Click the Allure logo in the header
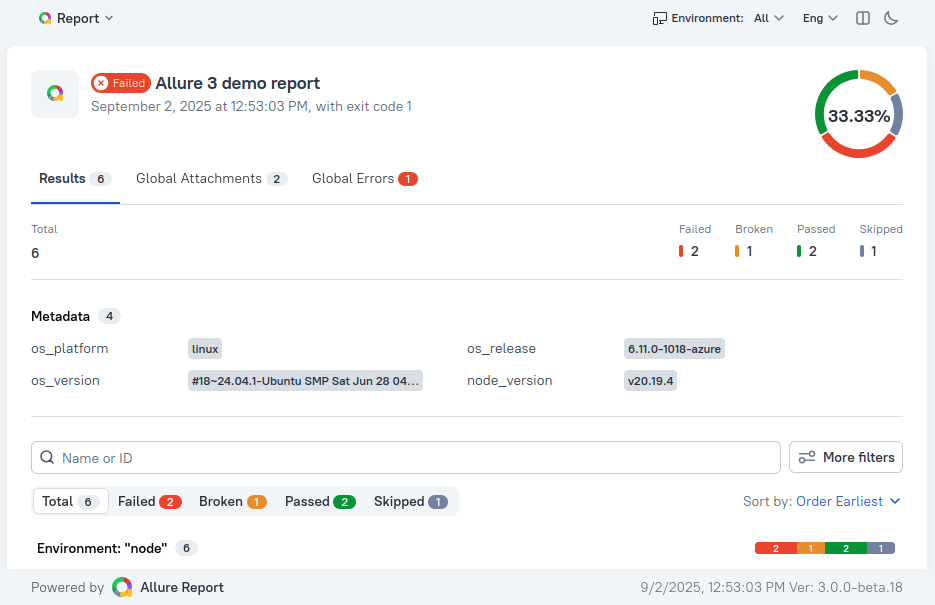The image size is (935, 605). pos(45,18)
